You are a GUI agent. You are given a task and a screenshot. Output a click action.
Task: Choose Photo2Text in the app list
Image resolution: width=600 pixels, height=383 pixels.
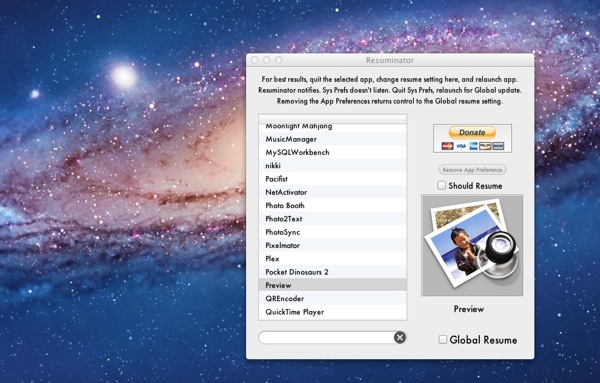333,219
